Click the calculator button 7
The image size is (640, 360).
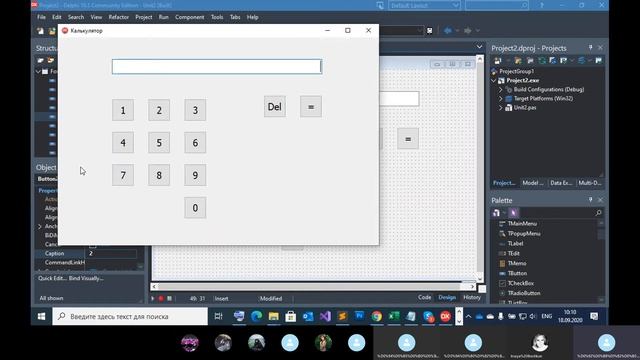point(123,176)
